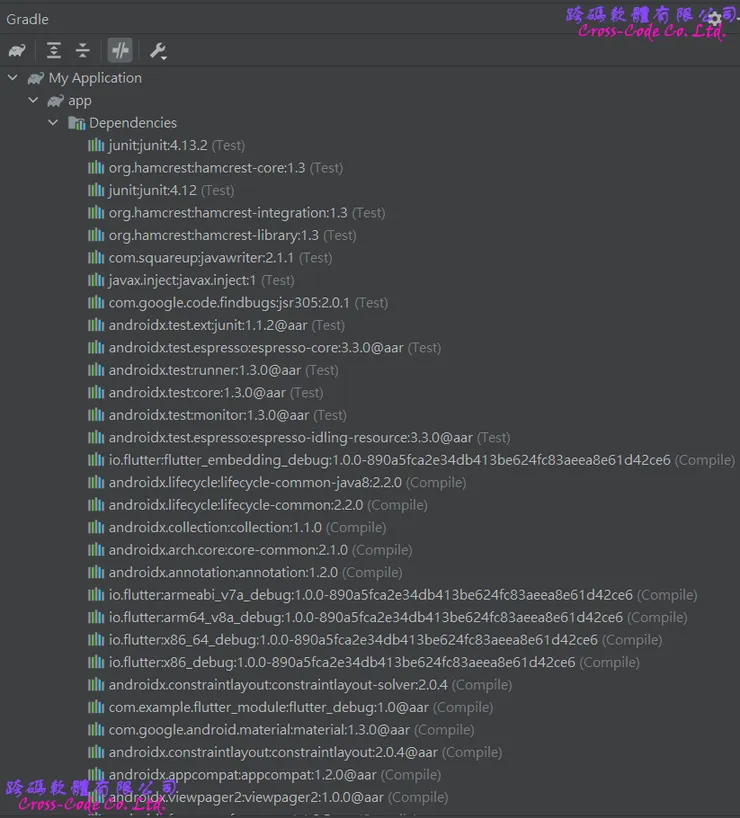This screenshot has width=740, height=818.
Task: Click the My Application elephant icon
Action: tap(35, 78)
